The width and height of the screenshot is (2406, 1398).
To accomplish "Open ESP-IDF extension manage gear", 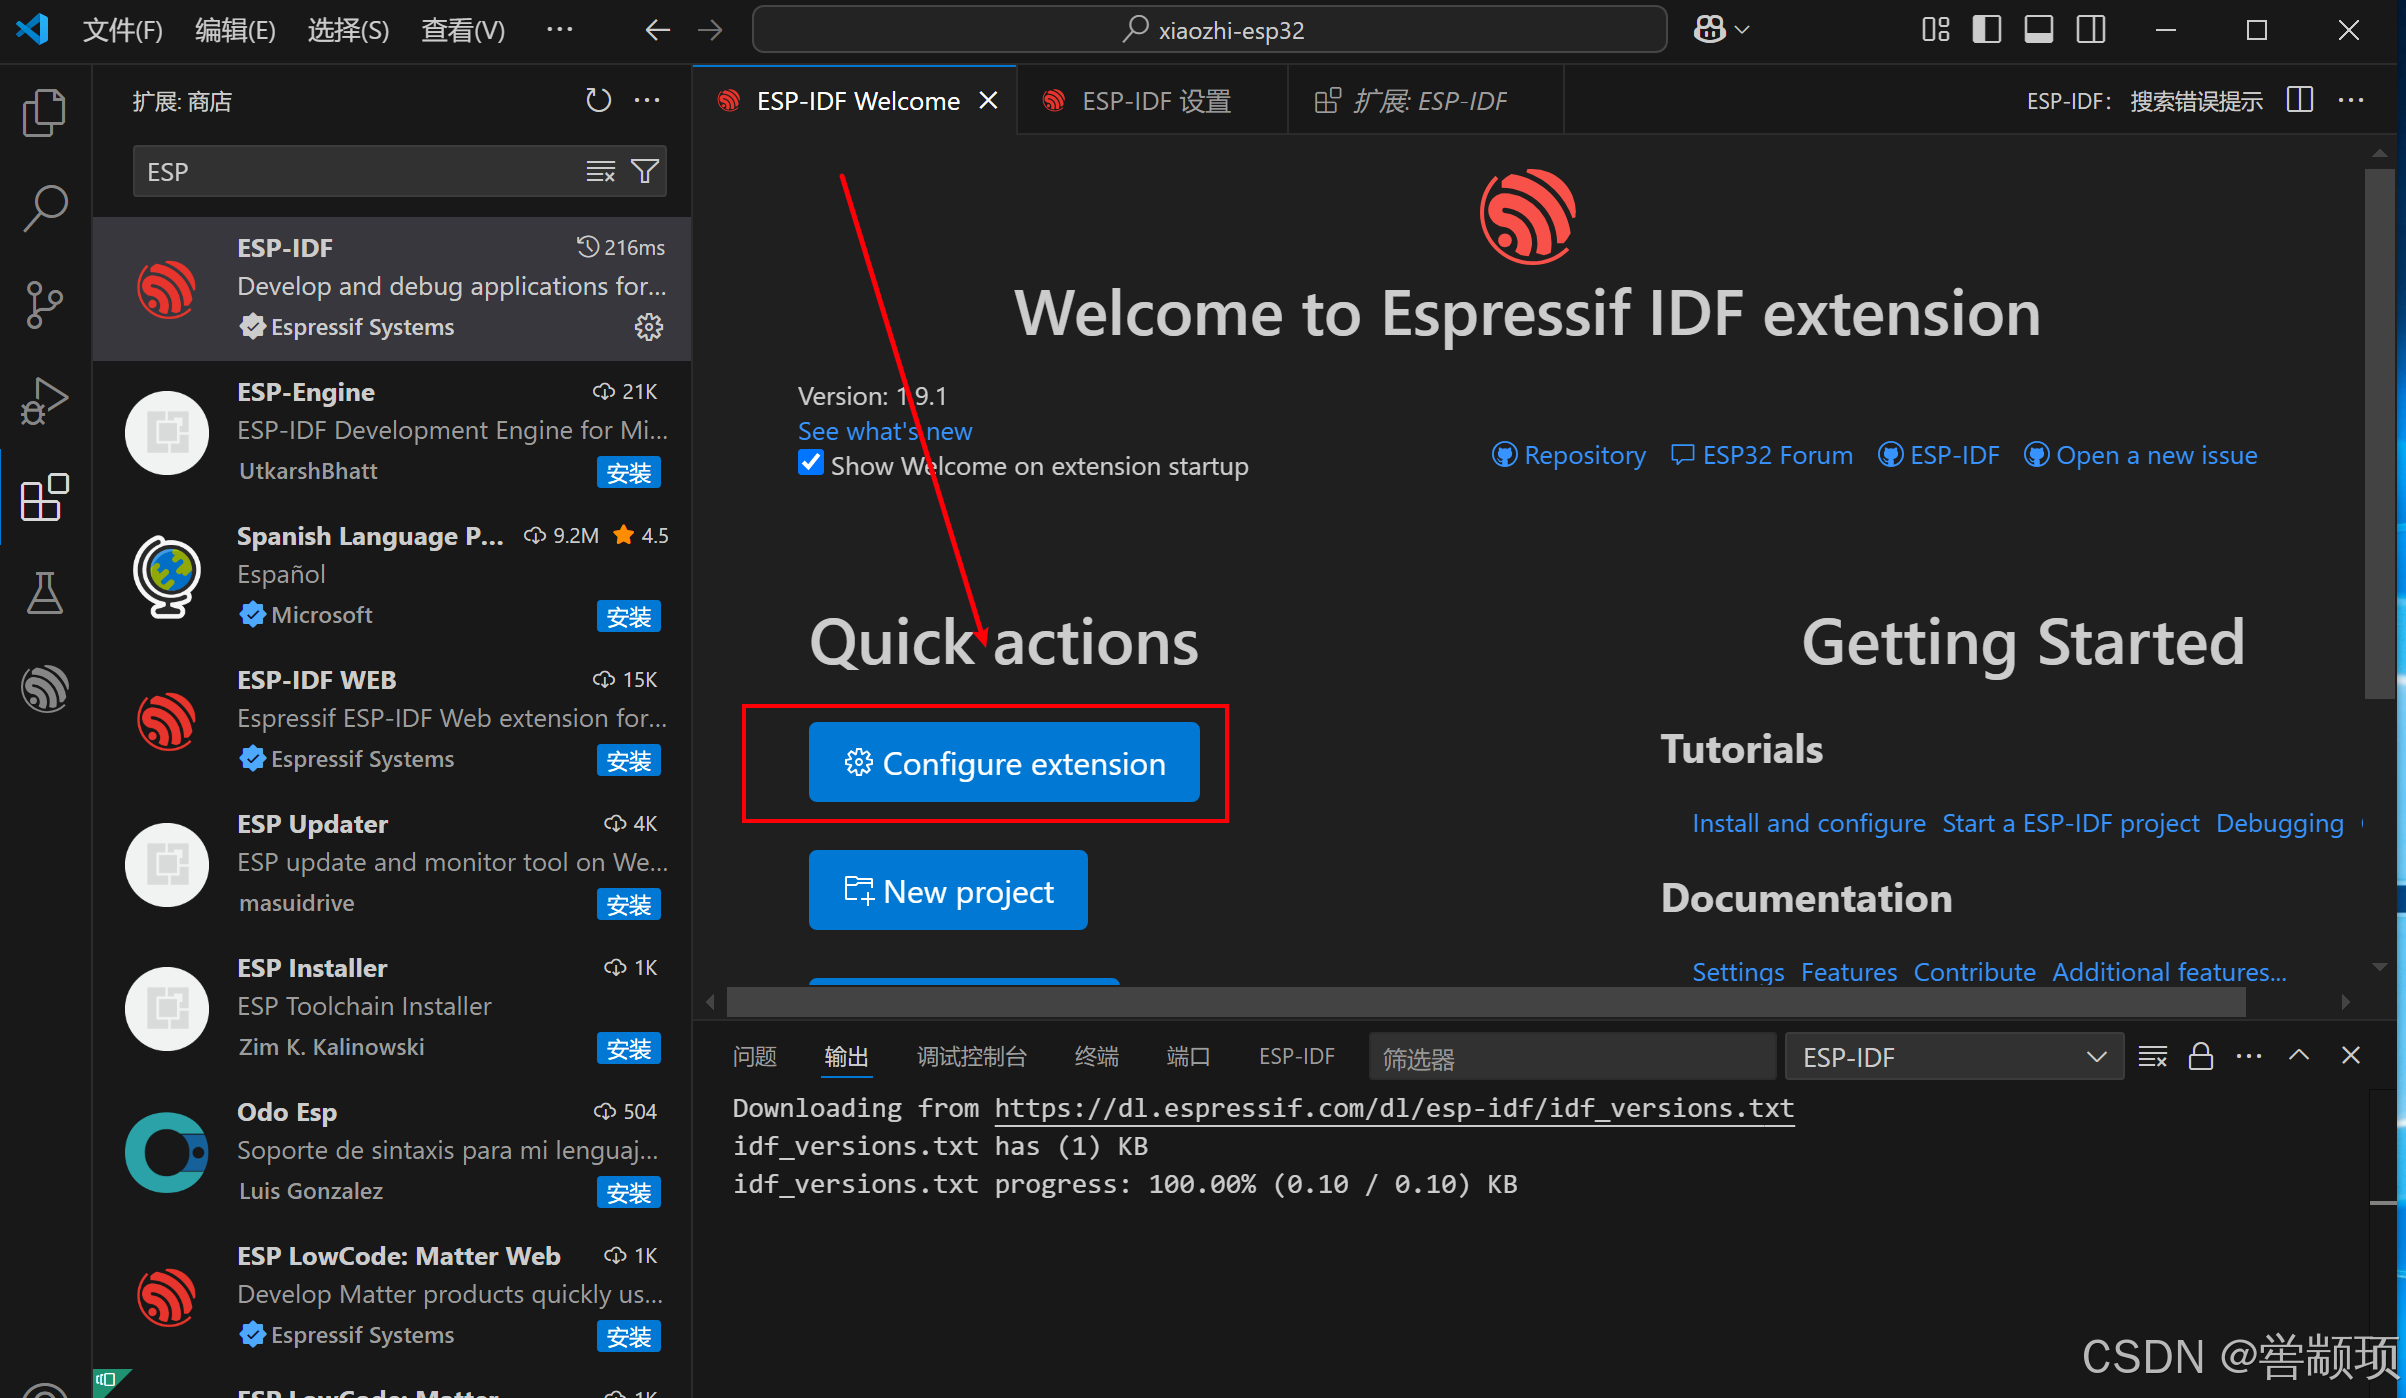I will pos(649,327).
